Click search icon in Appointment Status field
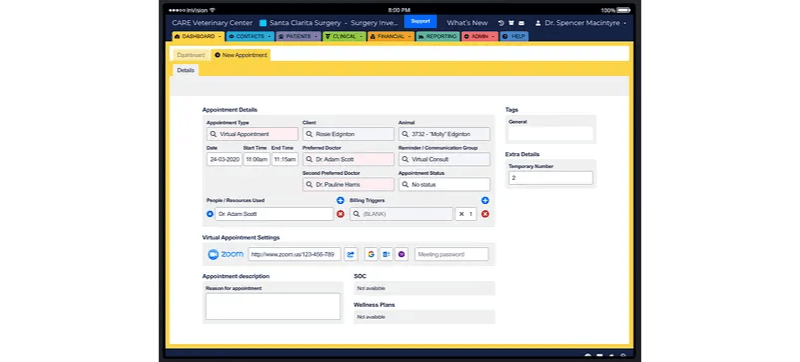The image size is (800, 362). pyautogui.click(x=405, y=185)
